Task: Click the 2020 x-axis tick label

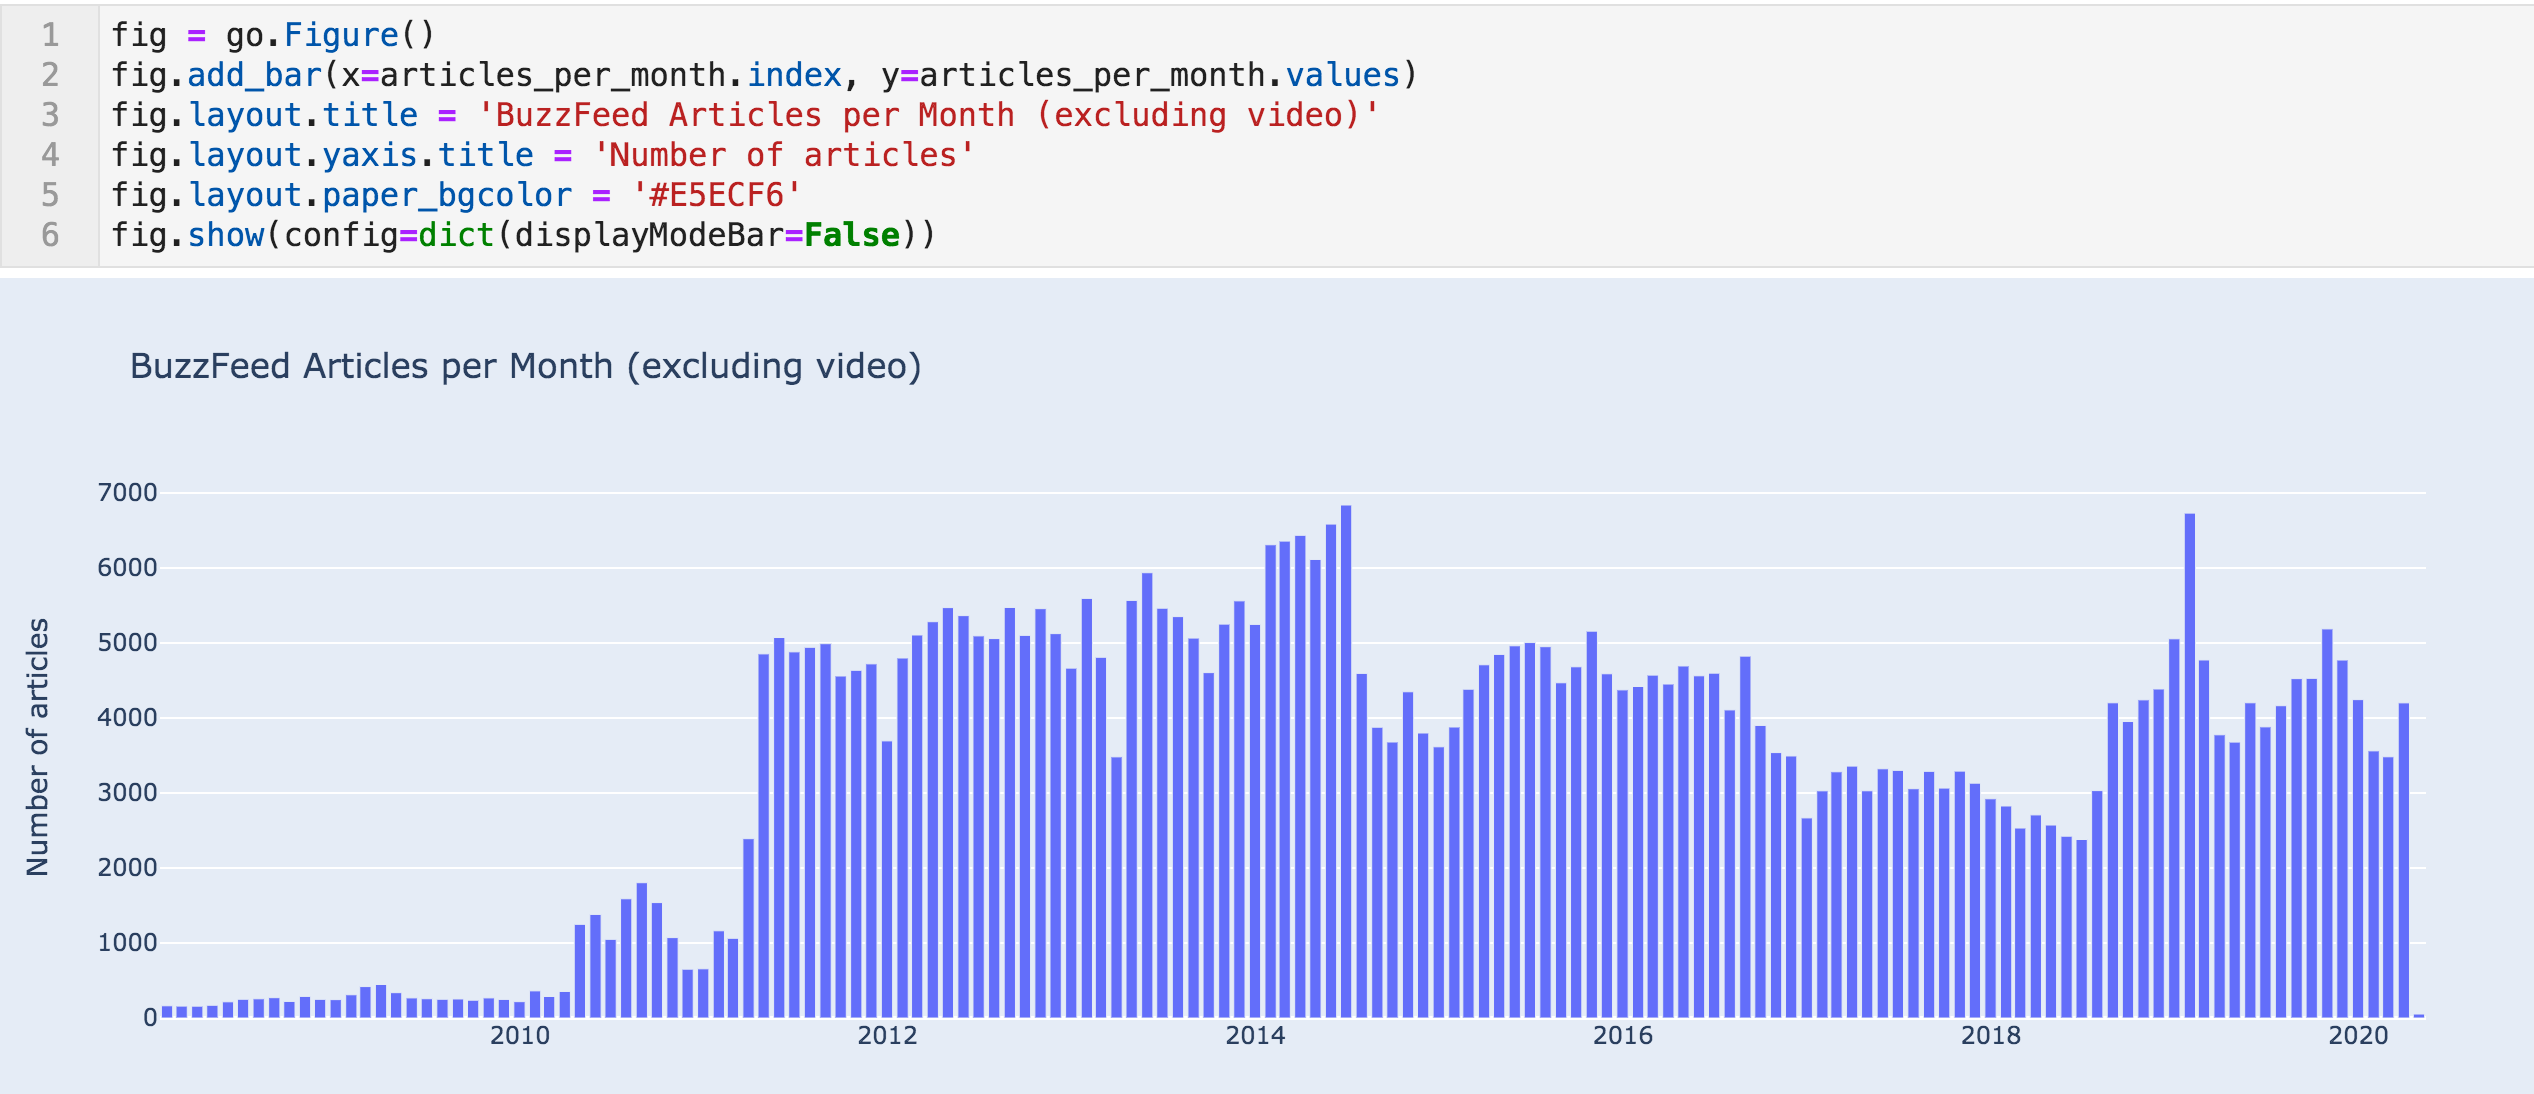Action: (x=2358, y=1036)
